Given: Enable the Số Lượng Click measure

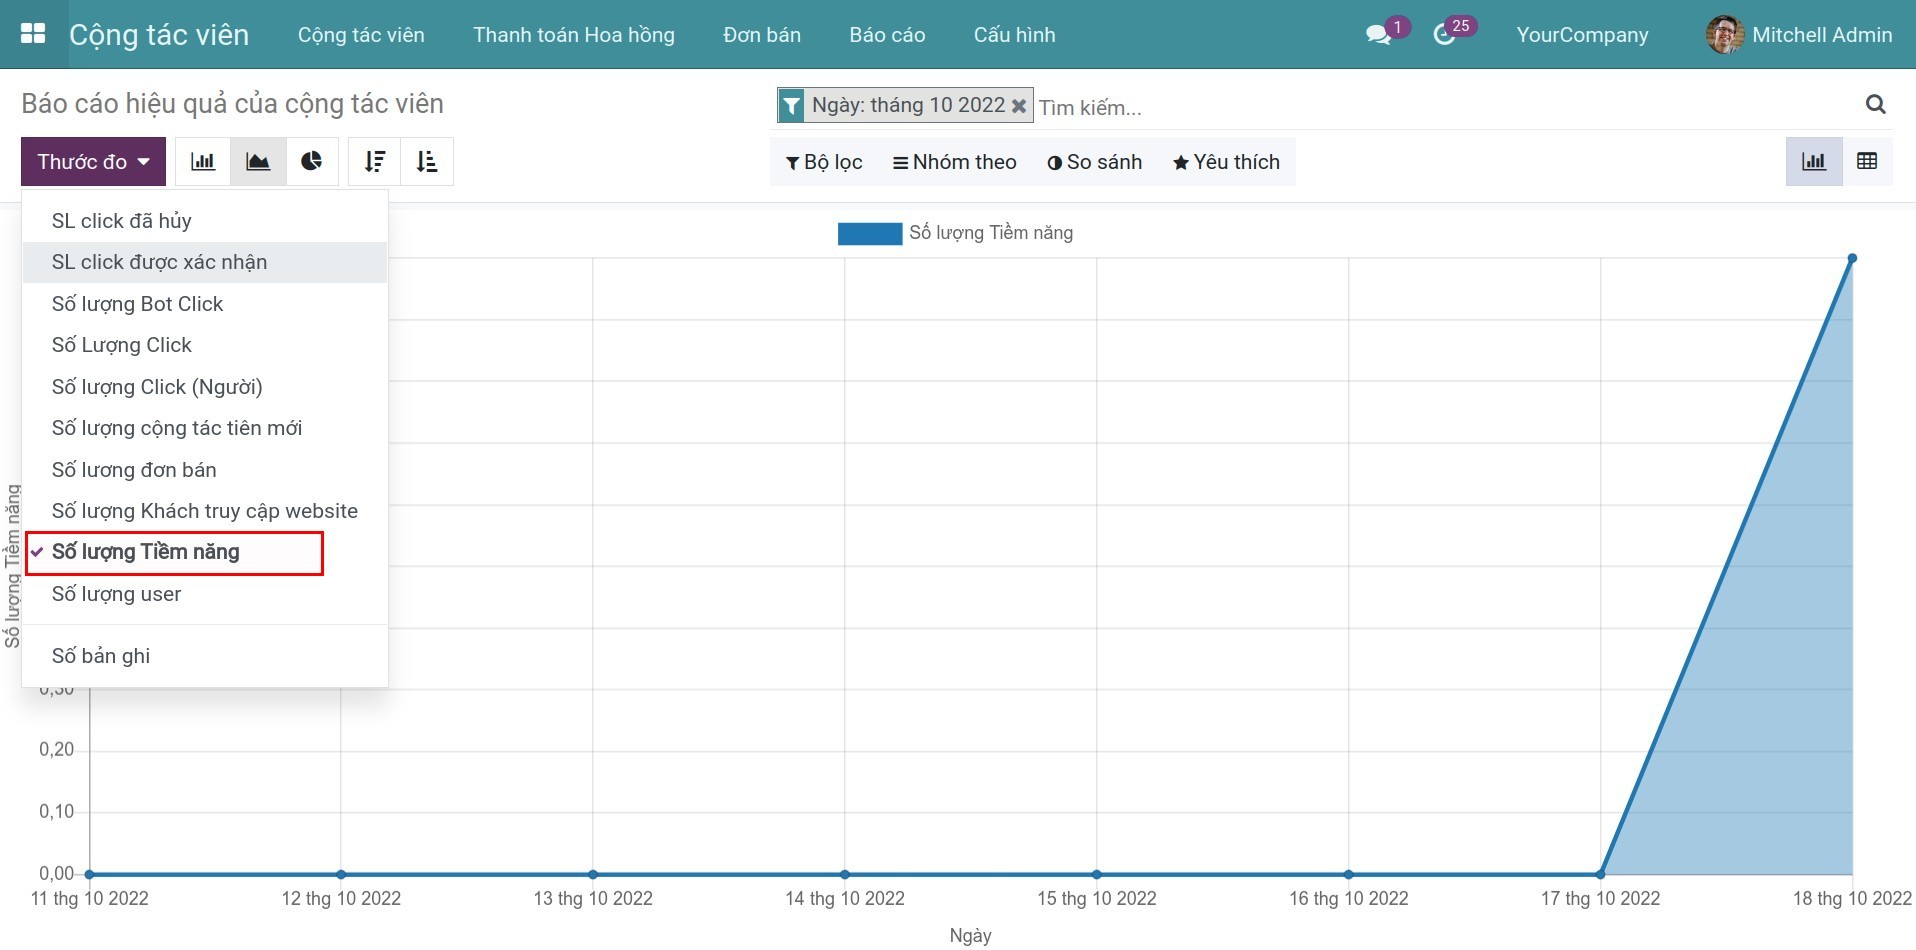Looking at the screenshot, I should click(122, 345).
